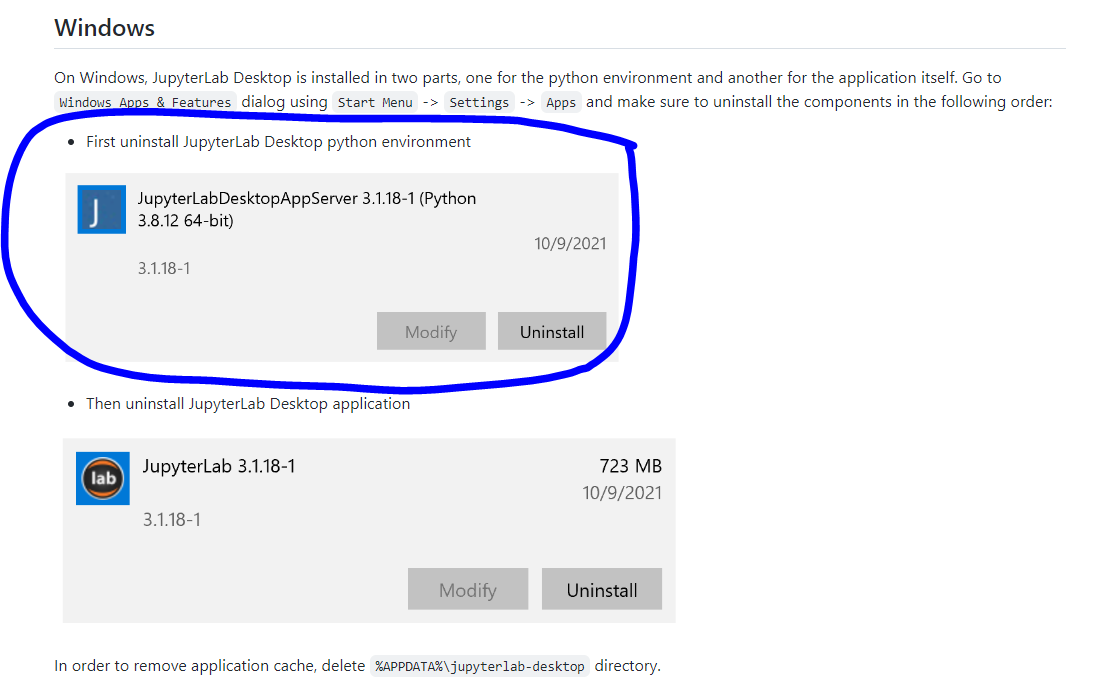Click the 10/9/2021 date under 723 MB
1117x699 pixels.
[x=622, y=492]
